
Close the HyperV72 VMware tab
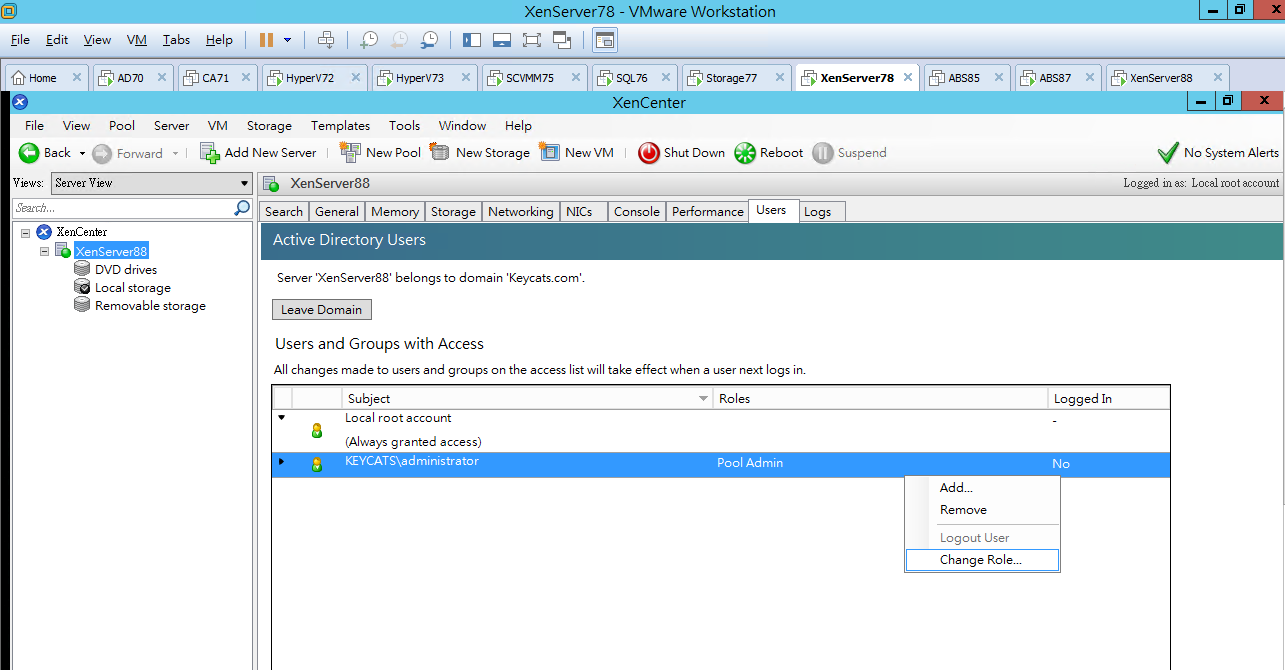point(356,78)
